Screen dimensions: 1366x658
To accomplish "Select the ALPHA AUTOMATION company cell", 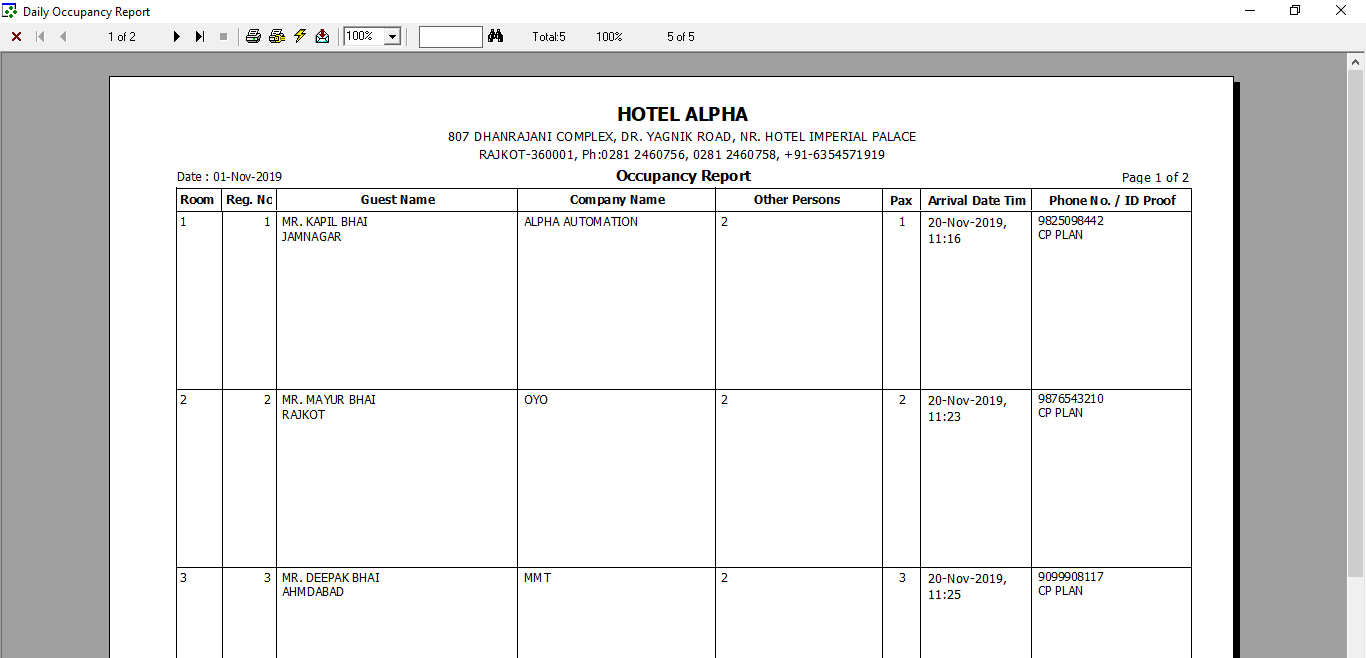I will (581, 222).
